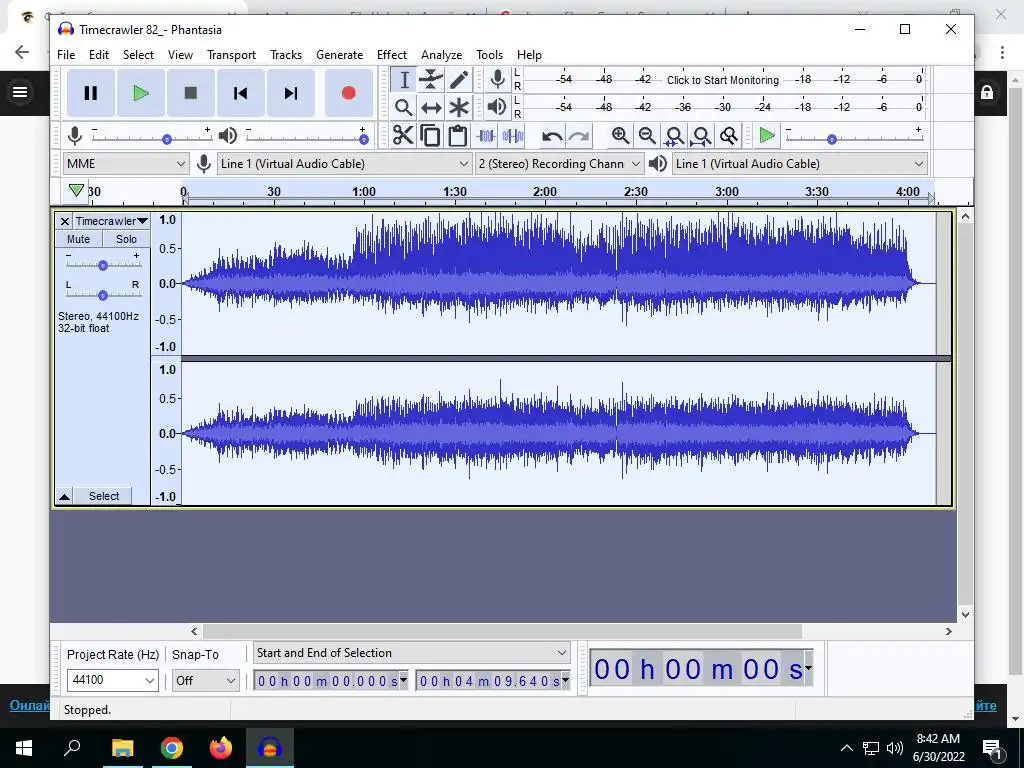Copy the selection with the Copy icon

(x=430, y=135)
